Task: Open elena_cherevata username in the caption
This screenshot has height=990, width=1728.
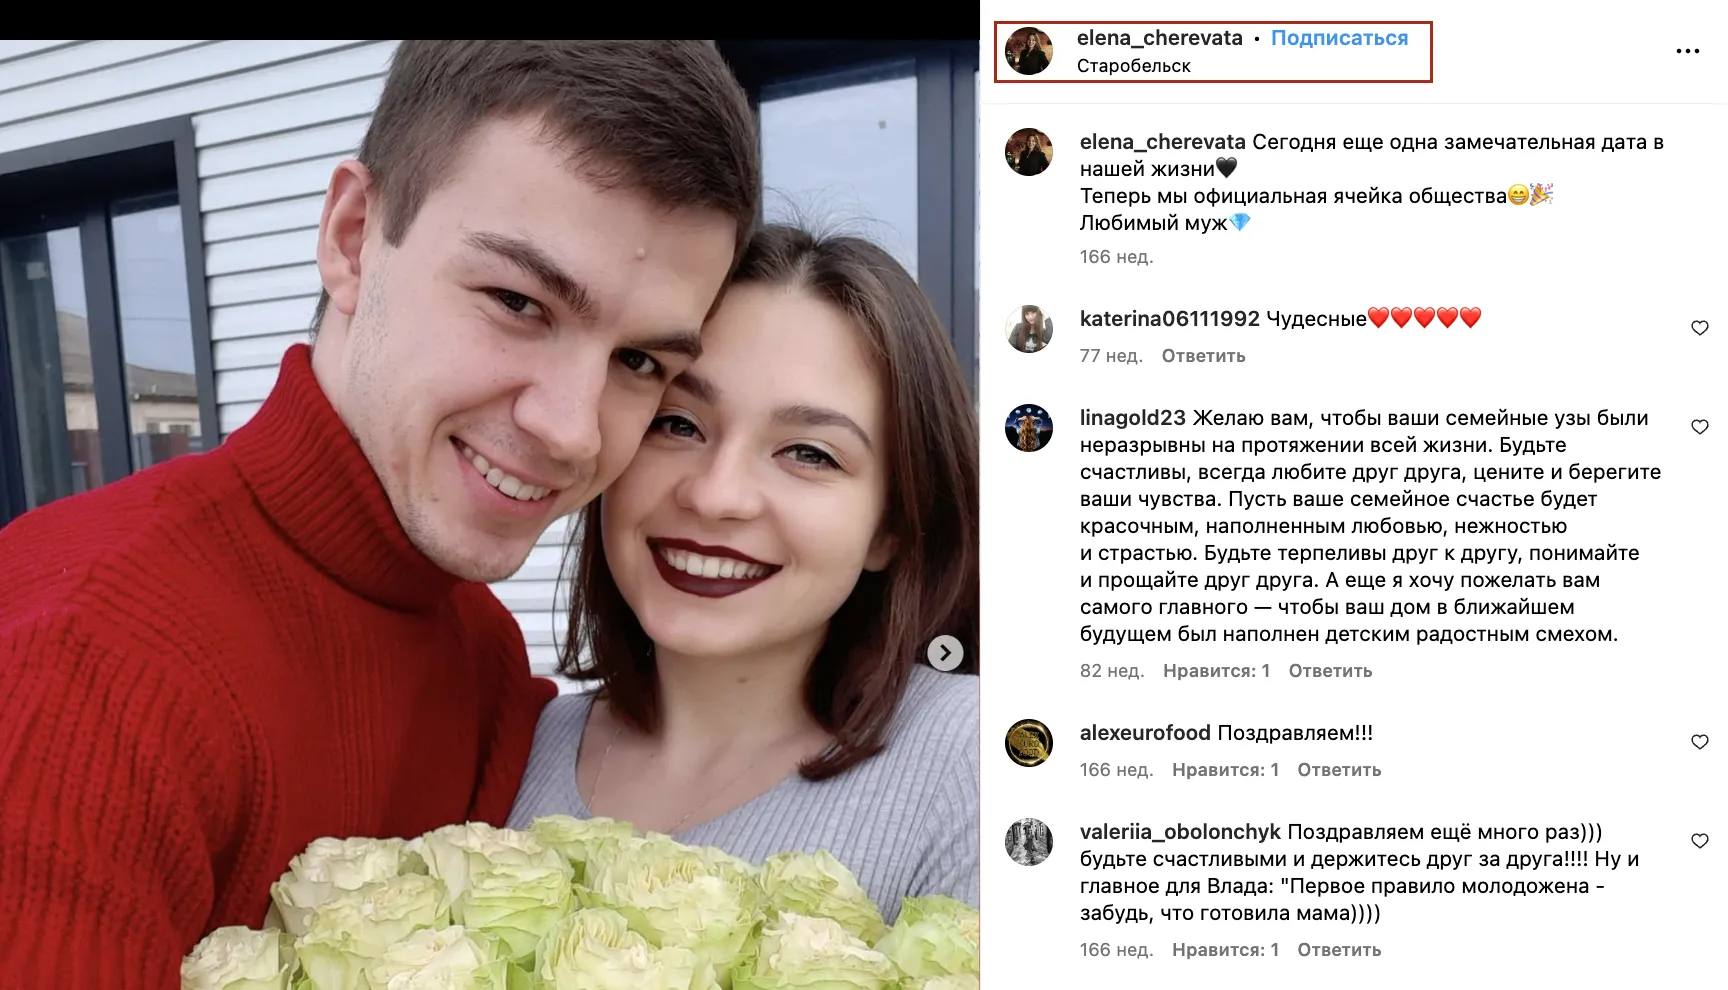Action: click(x=1162, y=142)
